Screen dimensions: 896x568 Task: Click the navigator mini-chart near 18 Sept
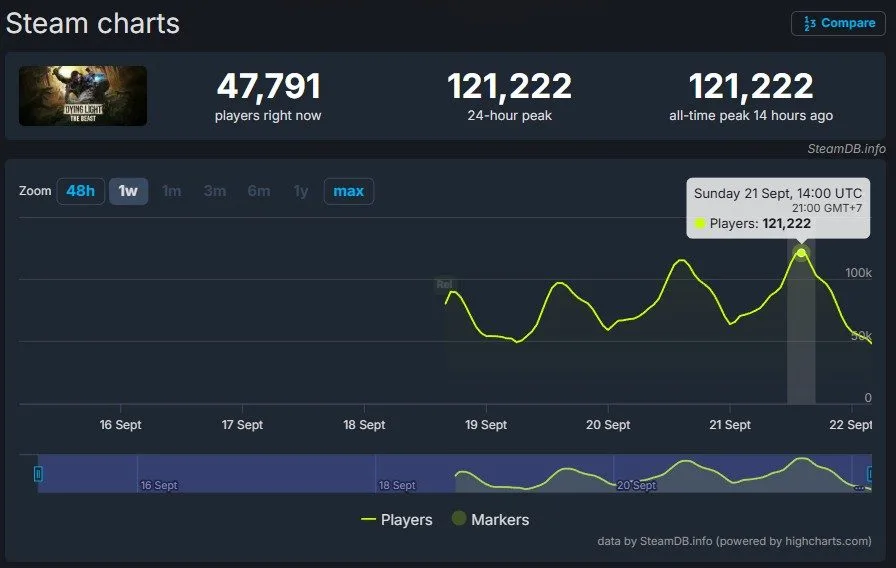pyautogui.click(x=396, y=473)
